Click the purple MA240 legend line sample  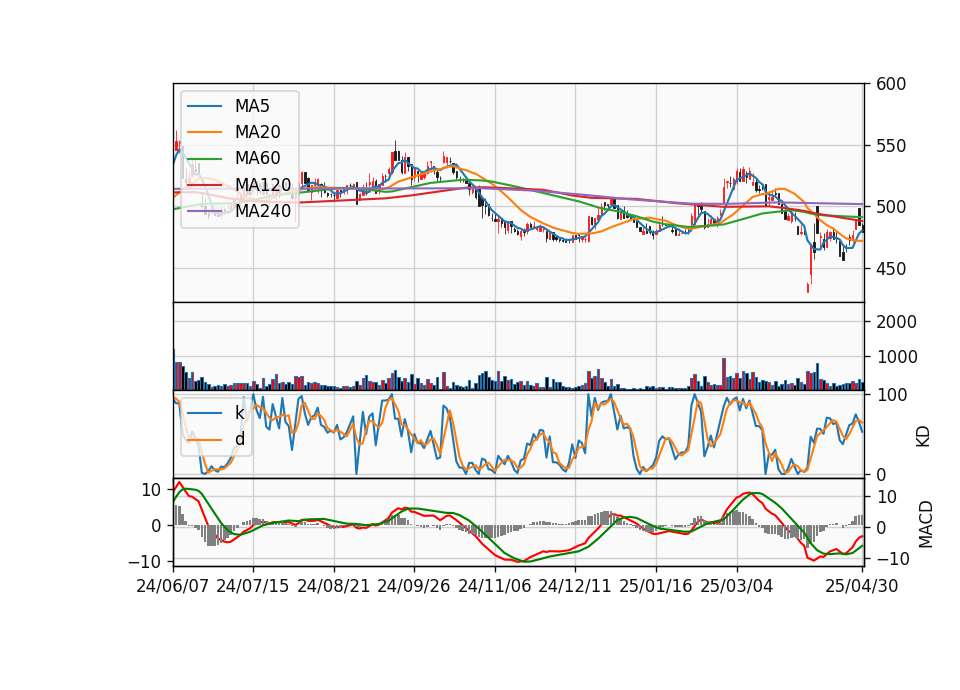point(204,211)
